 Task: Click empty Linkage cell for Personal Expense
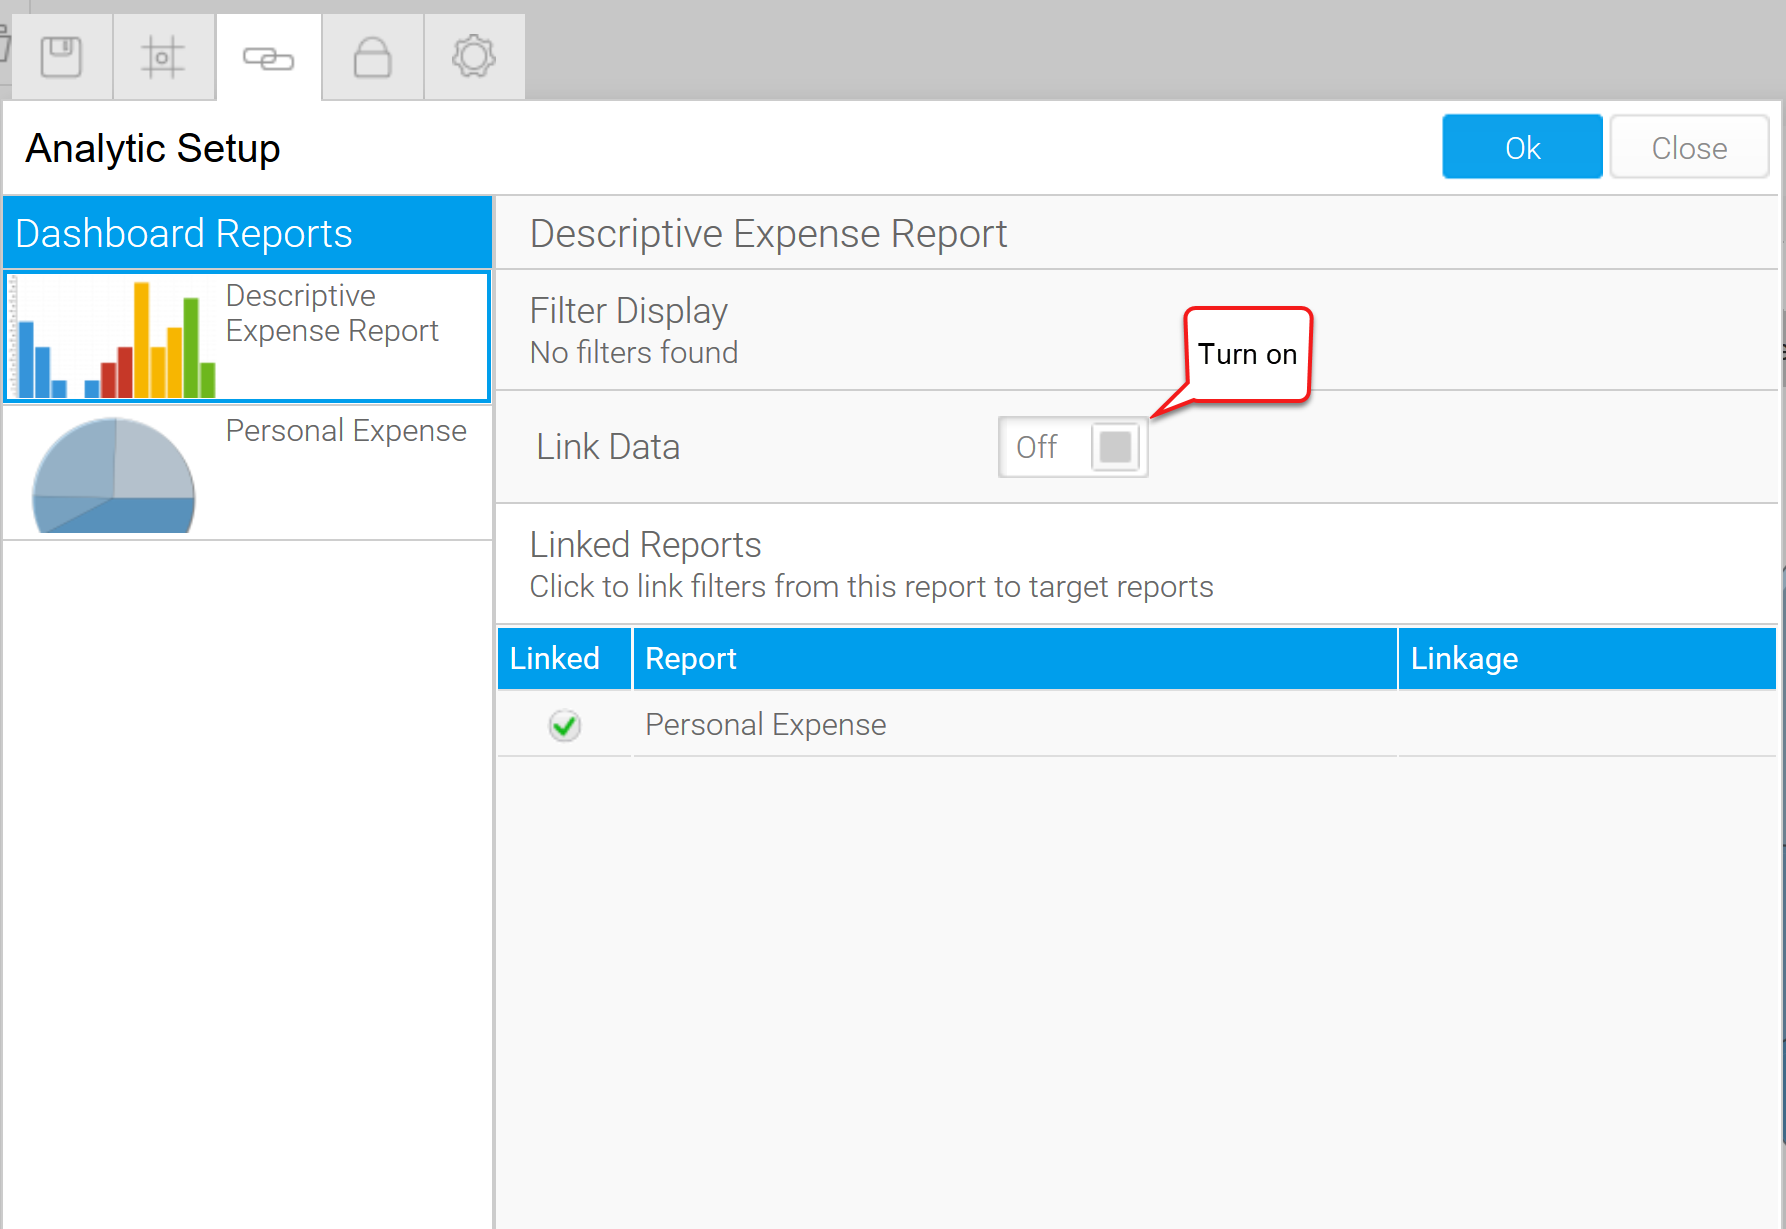pyautogui.click(x=1585, y=725)
